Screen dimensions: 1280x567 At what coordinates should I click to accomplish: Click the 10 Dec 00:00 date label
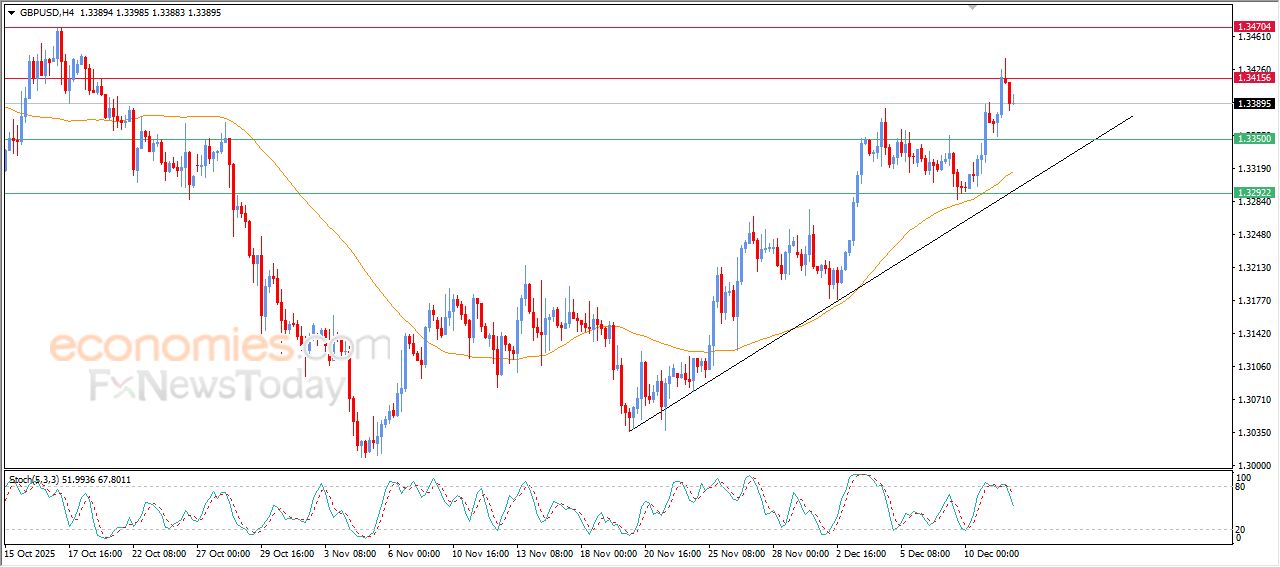click(x=991, y=552)
